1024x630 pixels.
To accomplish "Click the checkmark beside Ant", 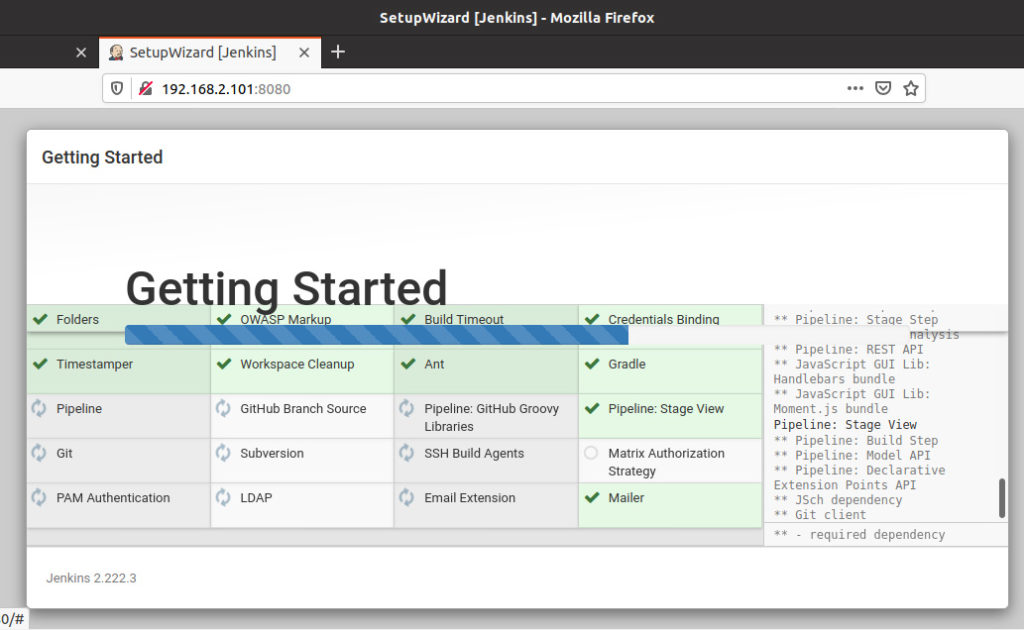I will (408, 364).
